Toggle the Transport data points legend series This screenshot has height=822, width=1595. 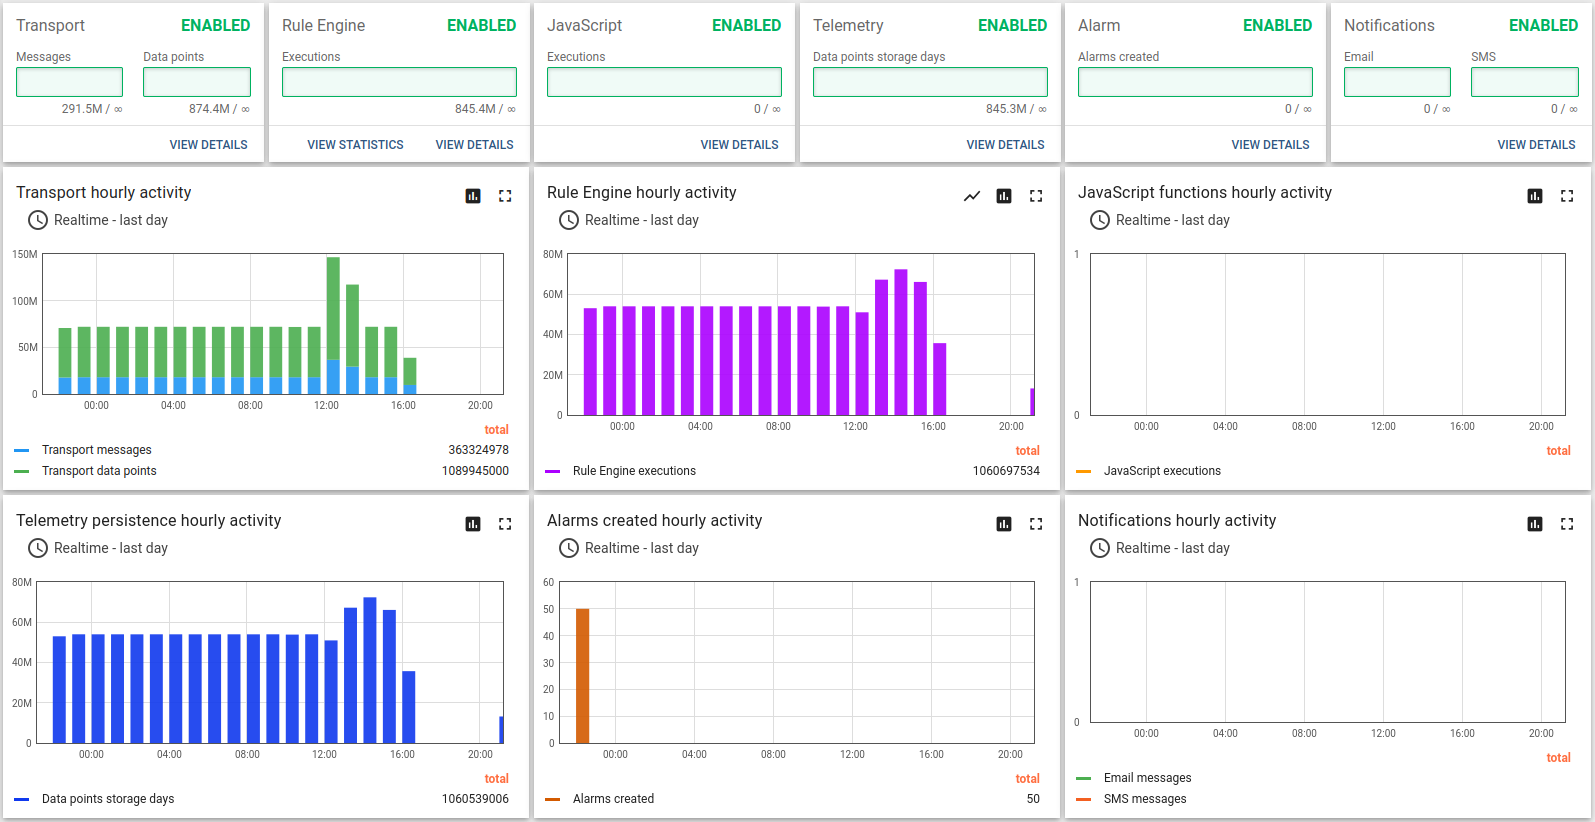(98, 471)
